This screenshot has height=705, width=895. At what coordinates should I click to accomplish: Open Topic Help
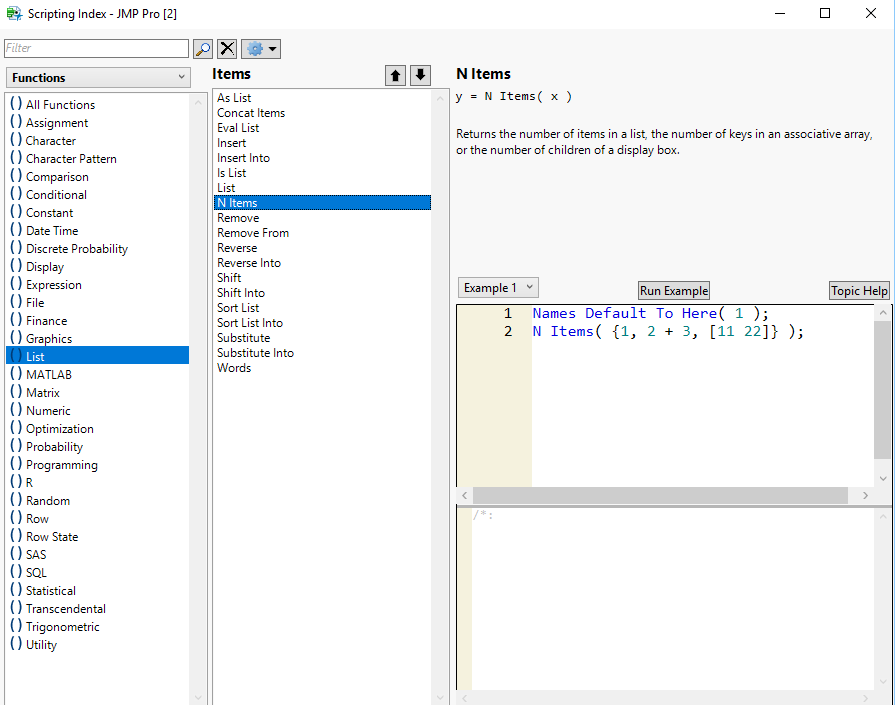tap(859, 291)
